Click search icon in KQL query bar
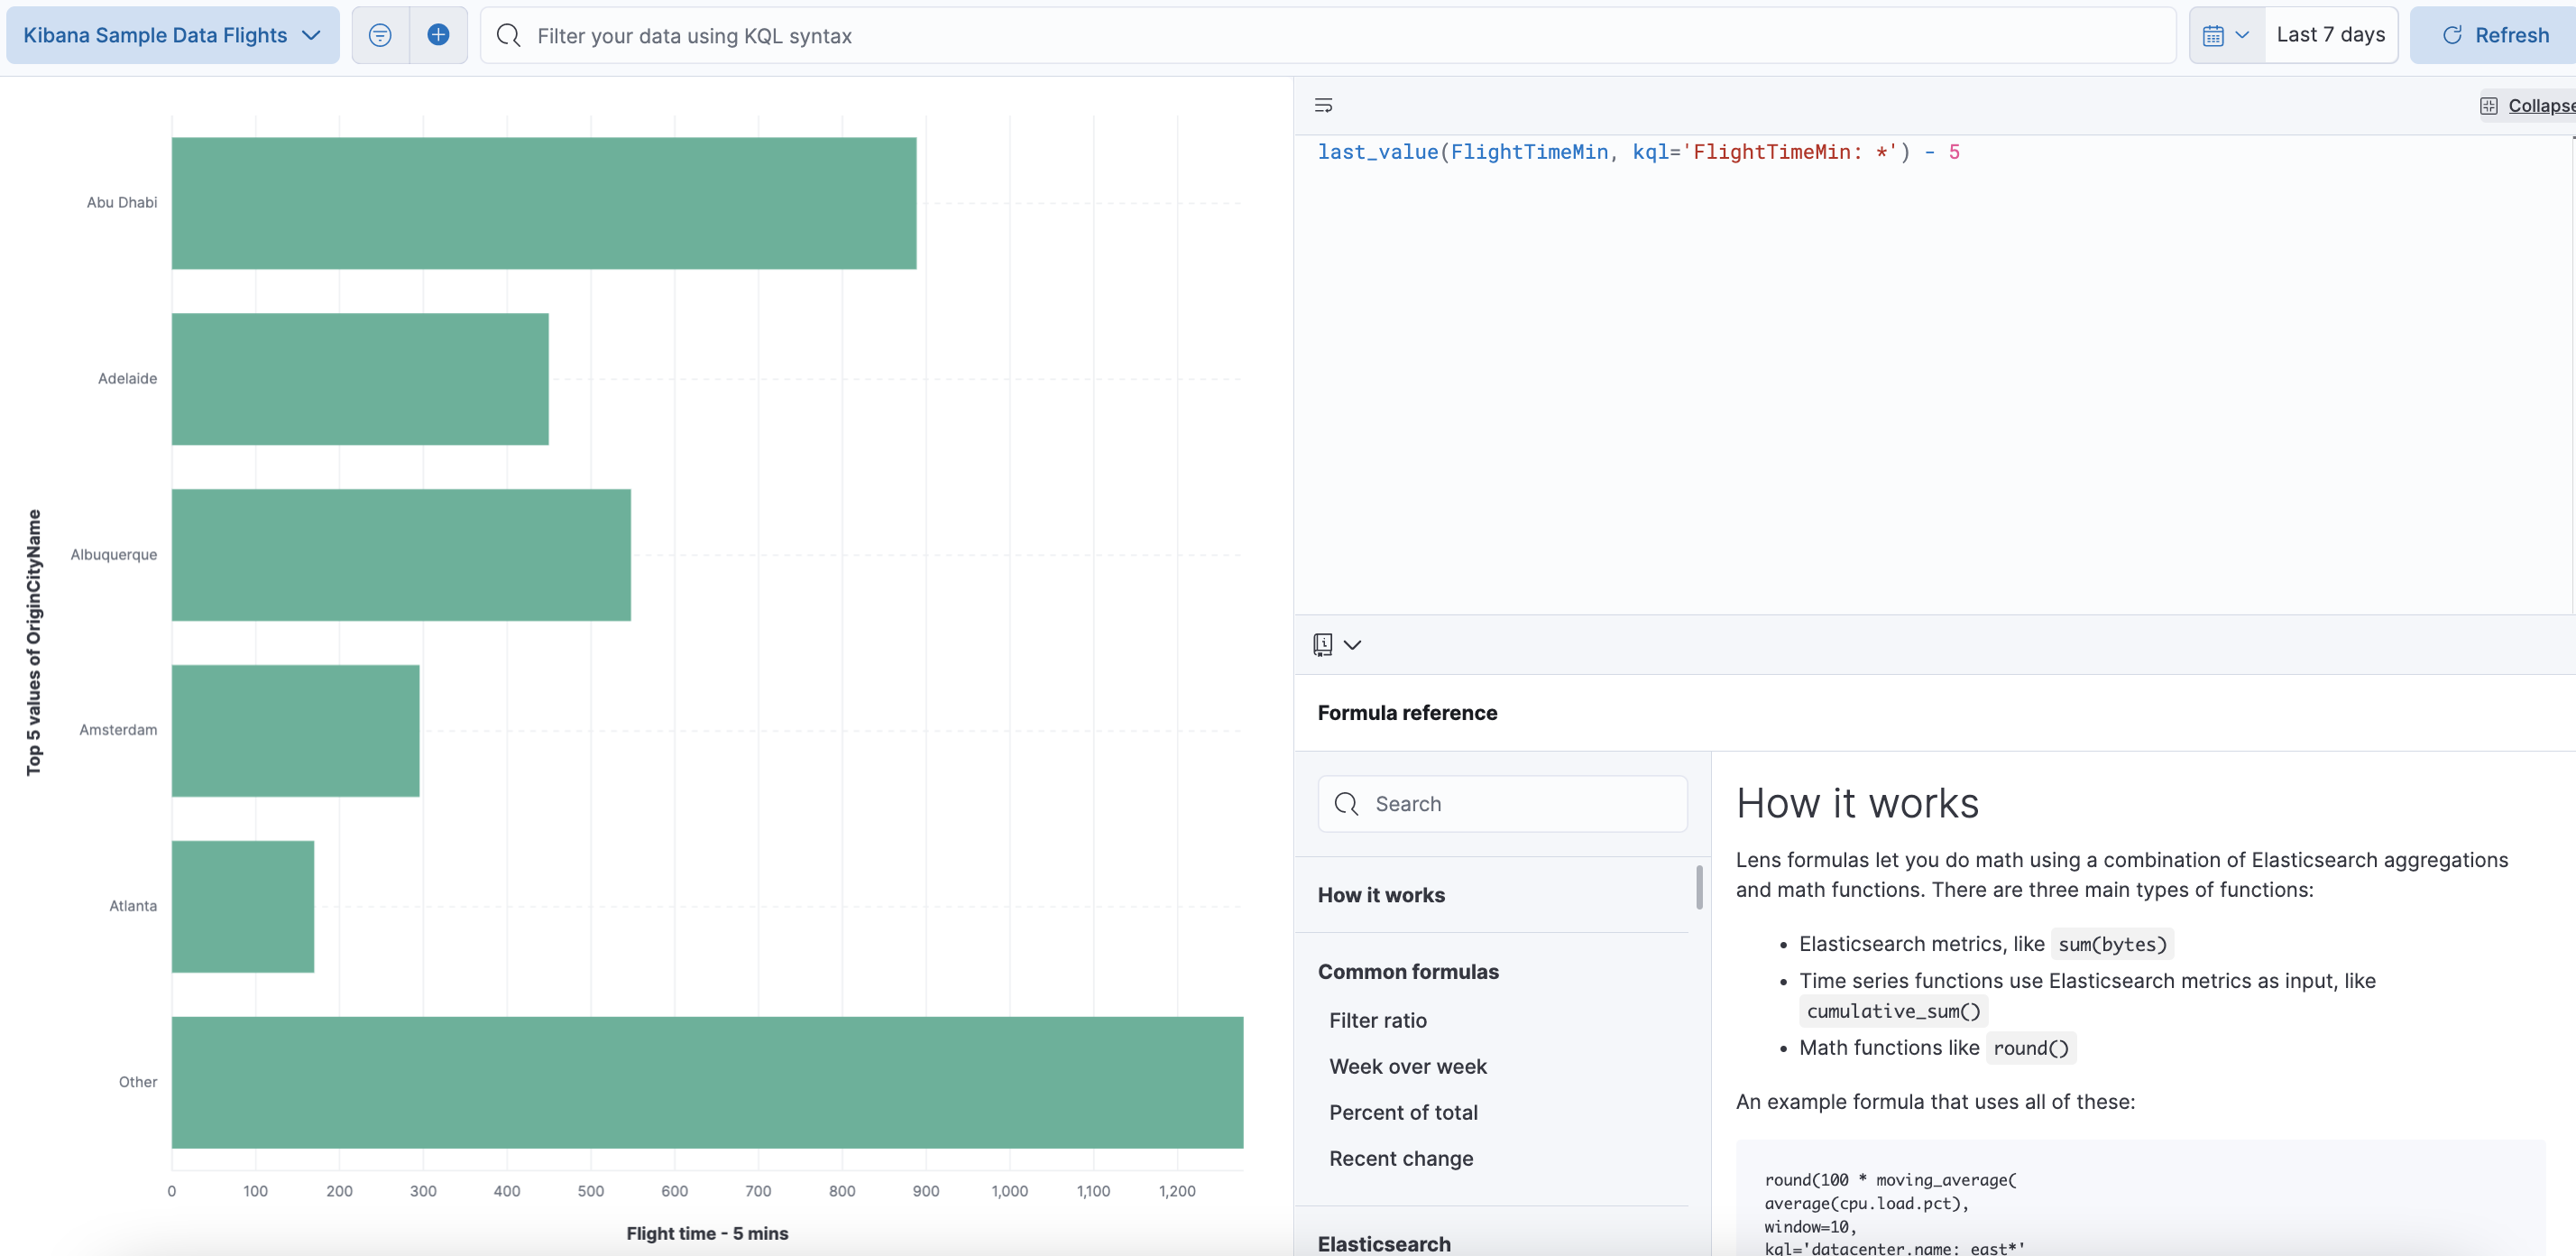 coord(508,35)
